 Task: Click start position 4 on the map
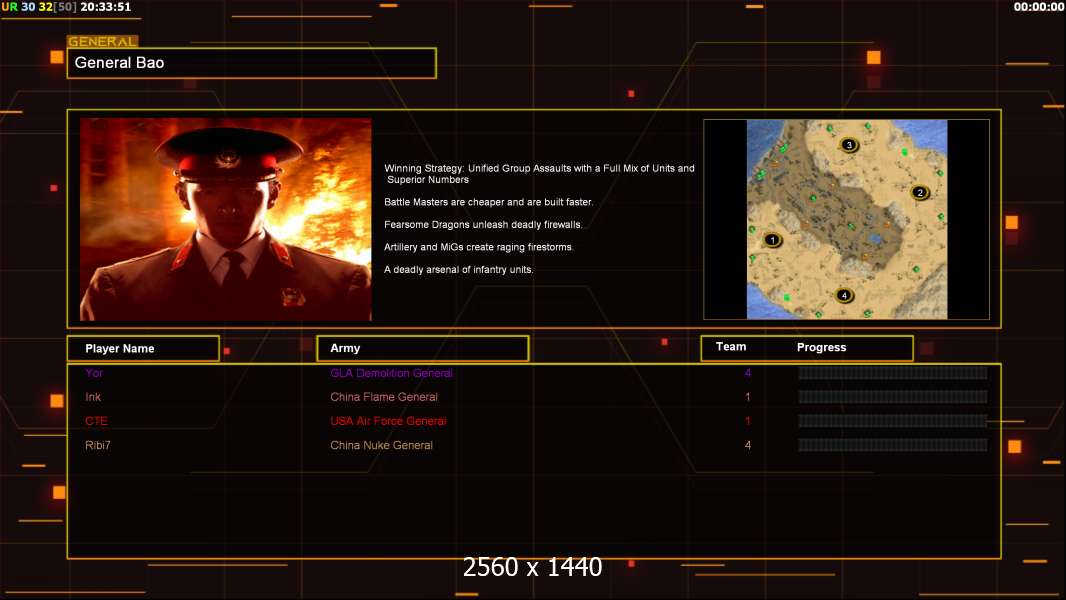pos(844,295)
